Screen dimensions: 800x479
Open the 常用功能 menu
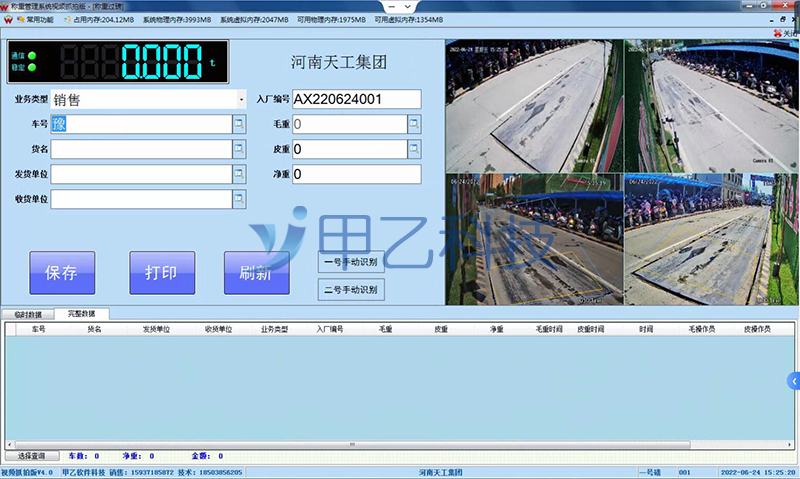[x=37, y=19]
